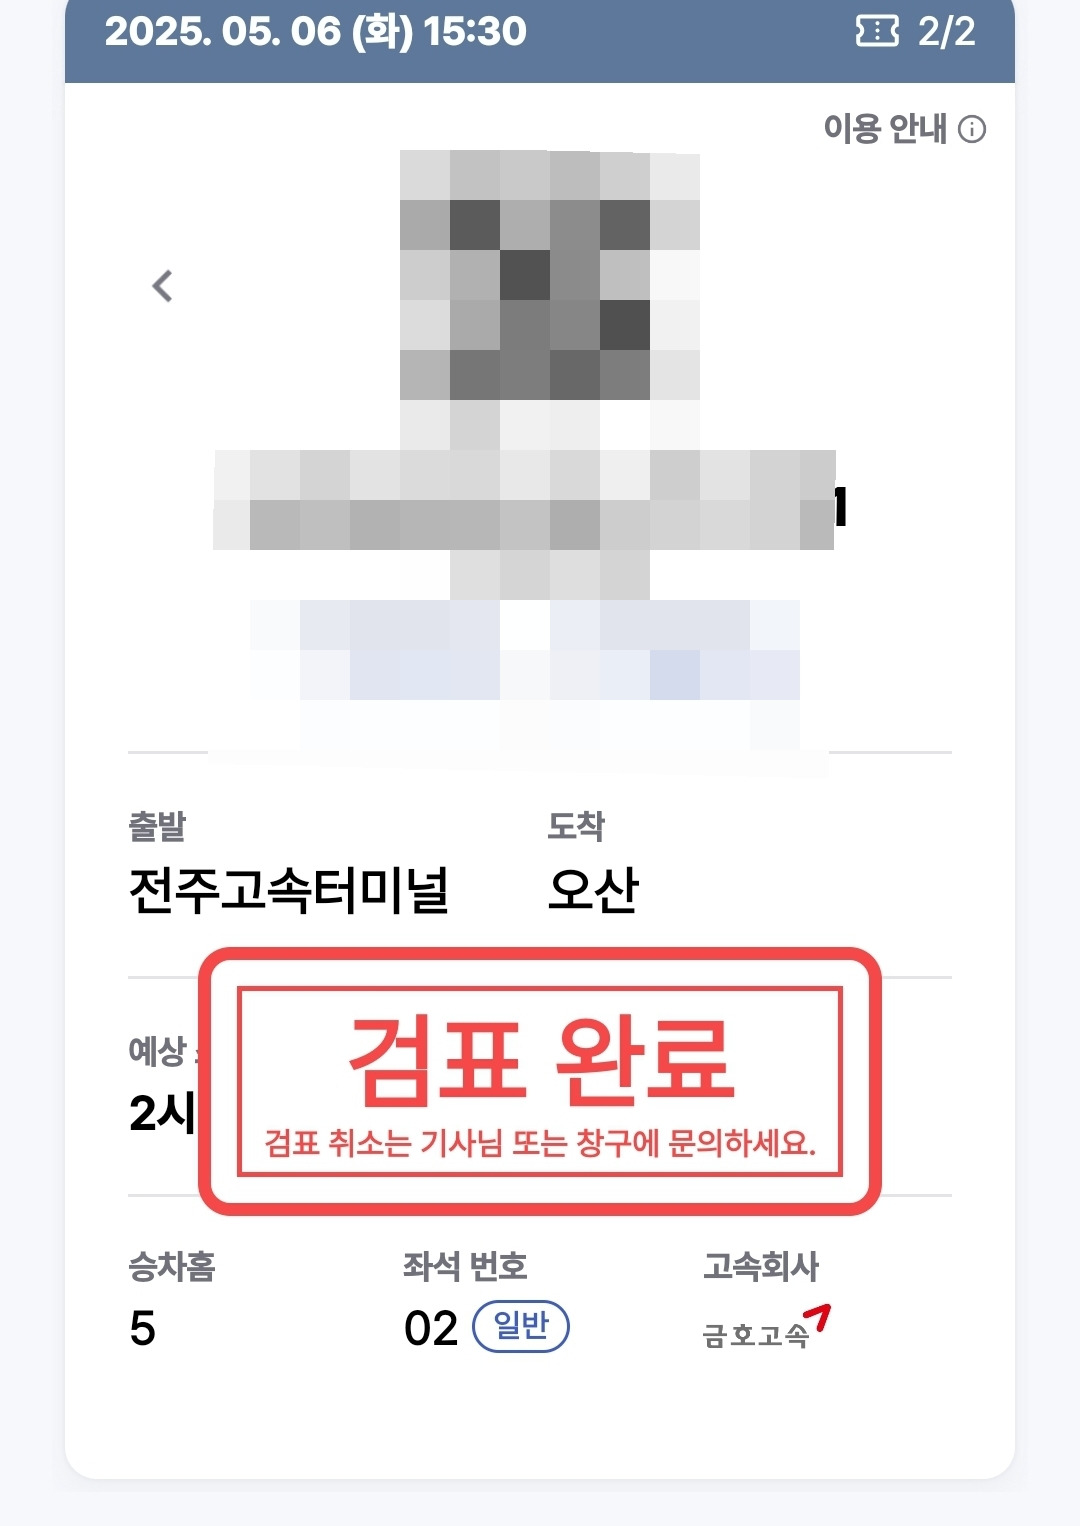Tap the seat number 02

431,1329
